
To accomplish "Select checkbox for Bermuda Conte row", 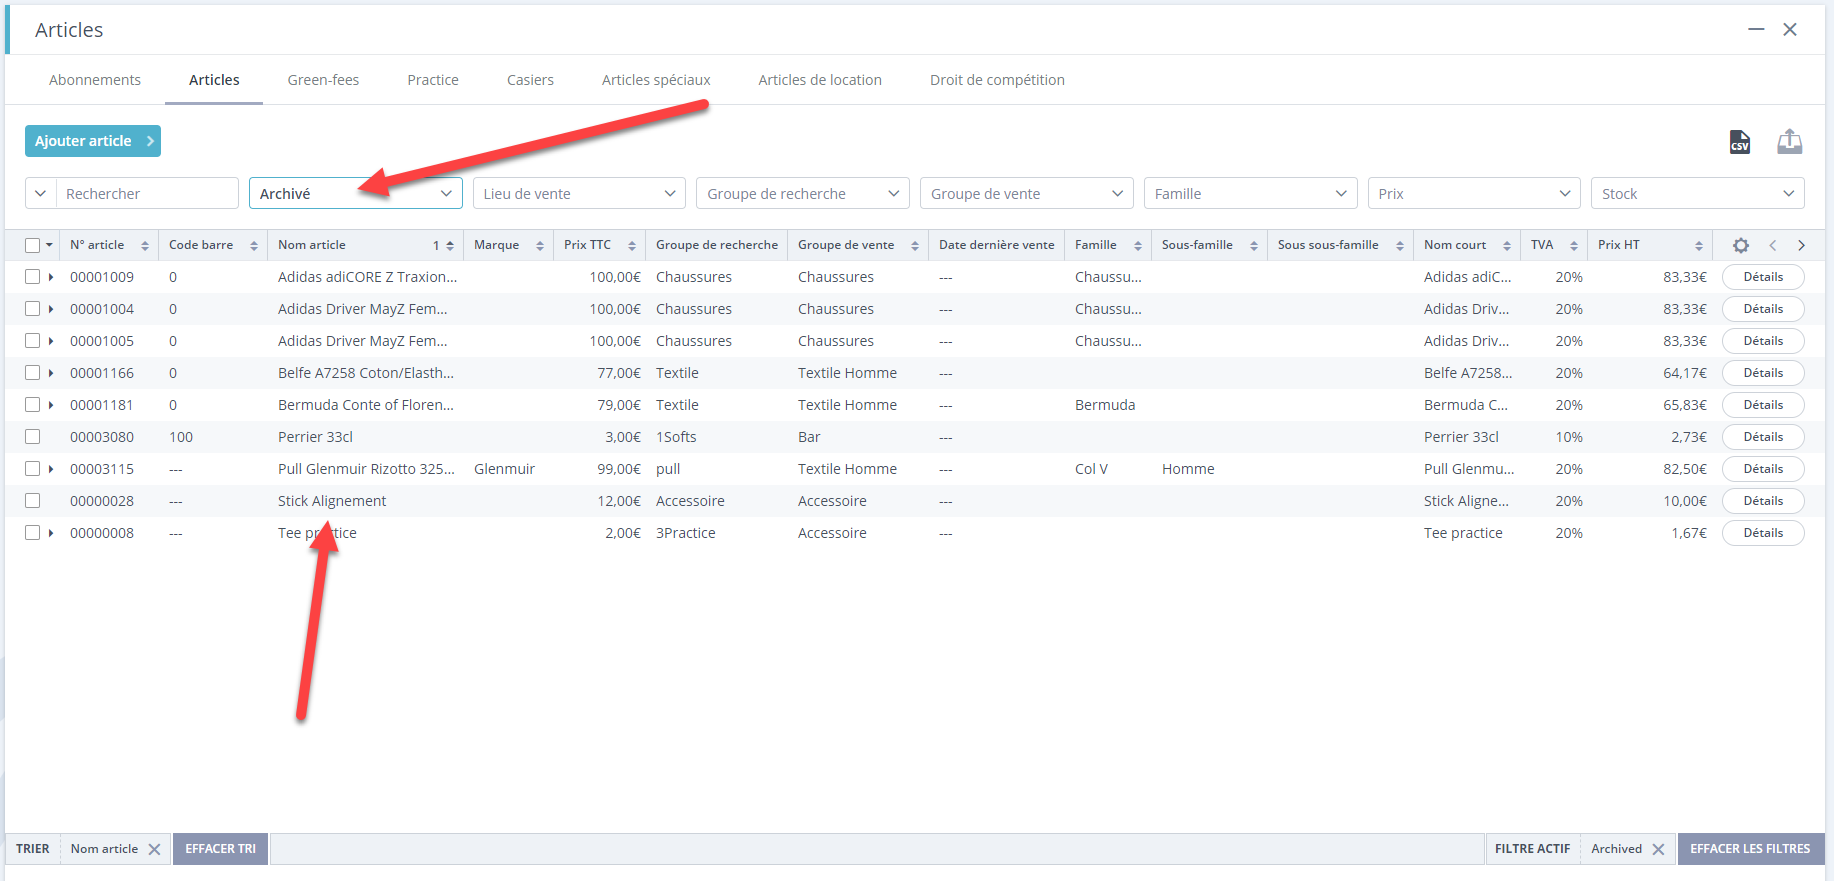I will (33, 405).
